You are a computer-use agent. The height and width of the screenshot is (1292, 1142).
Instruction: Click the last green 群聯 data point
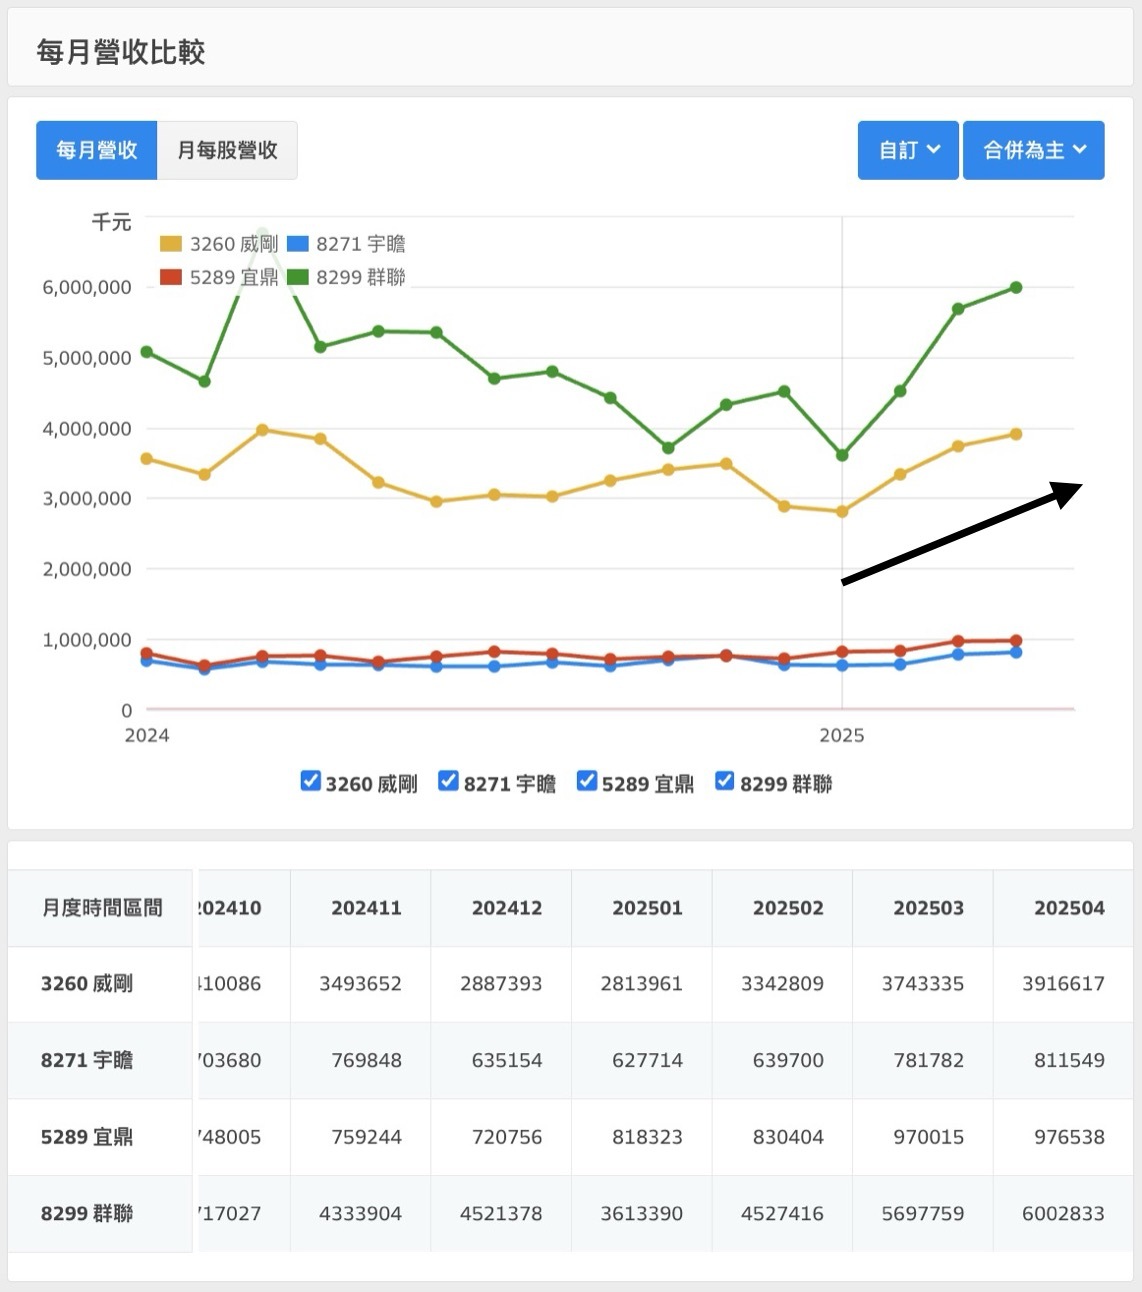(x=1016, y=288)
